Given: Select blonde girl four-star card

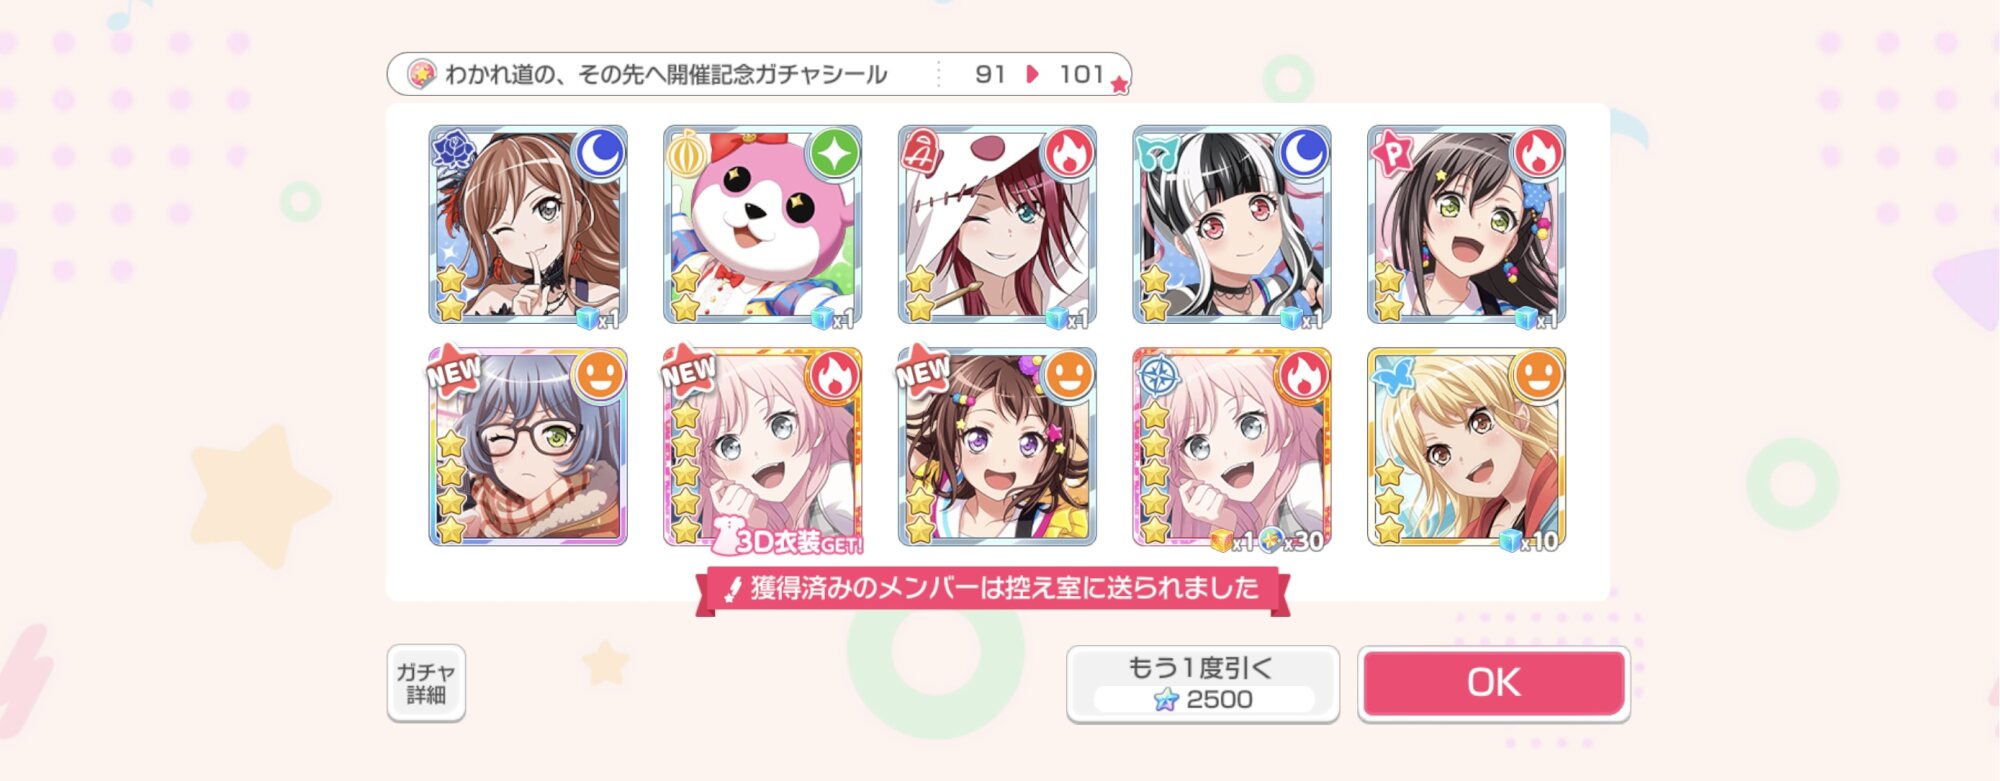Looking at the screenshot, I should (x=1466, y=447).
